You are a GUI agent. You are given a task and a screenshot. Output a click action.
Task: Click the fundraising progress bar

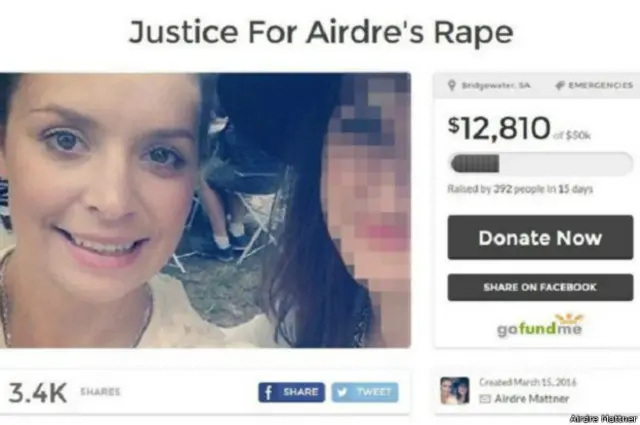click(x=540, y=164)
